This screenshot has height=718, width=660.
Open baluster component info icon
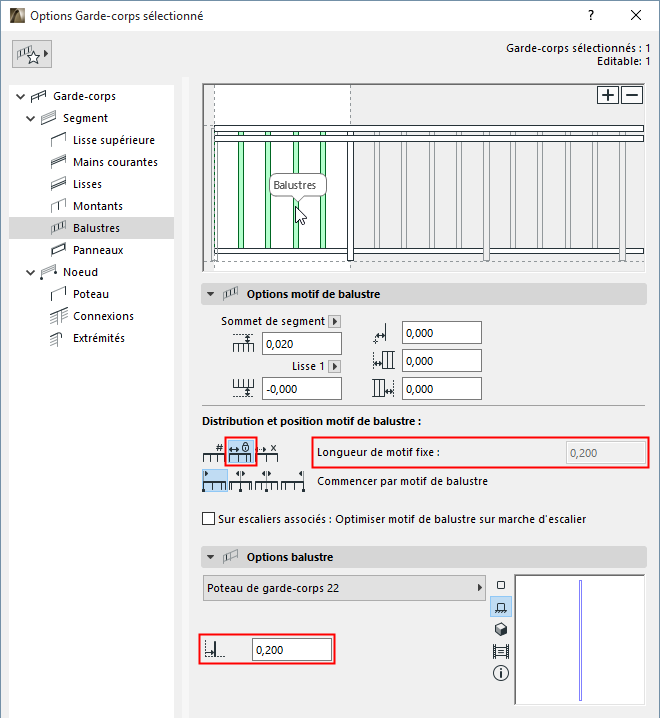coord(501,673)
